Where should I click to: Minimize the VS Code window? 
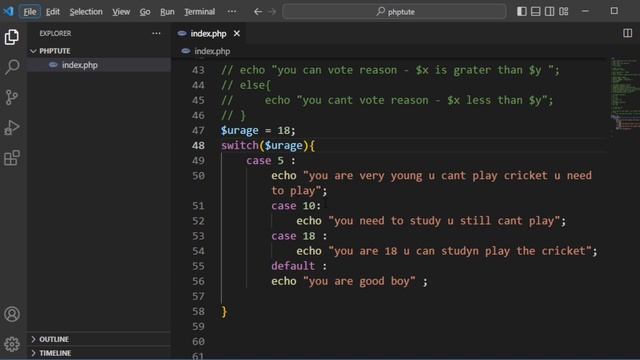click(585, 11)
